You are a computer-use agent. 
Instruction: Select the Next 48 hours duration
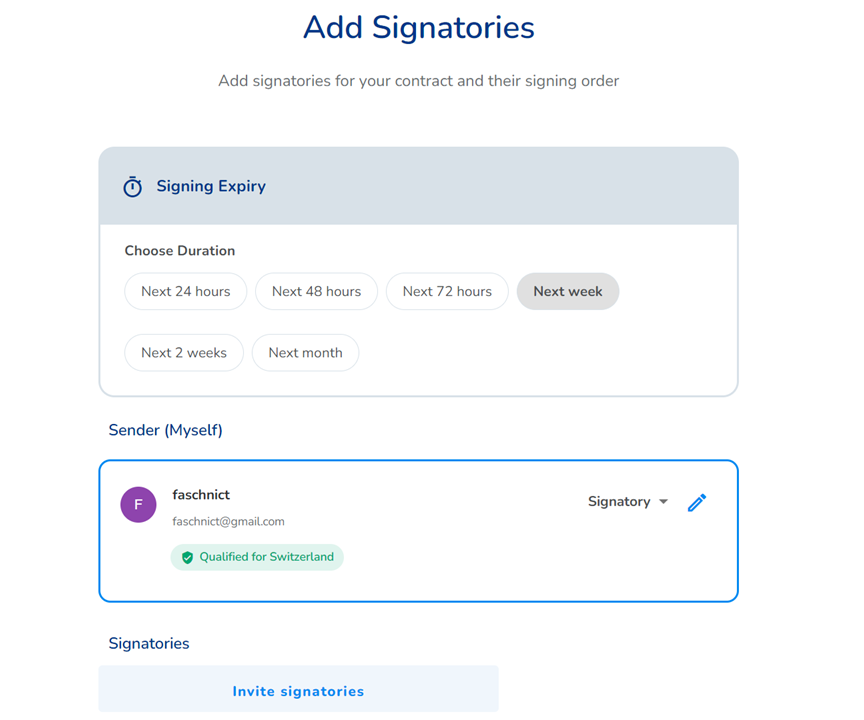click(316, 291)
